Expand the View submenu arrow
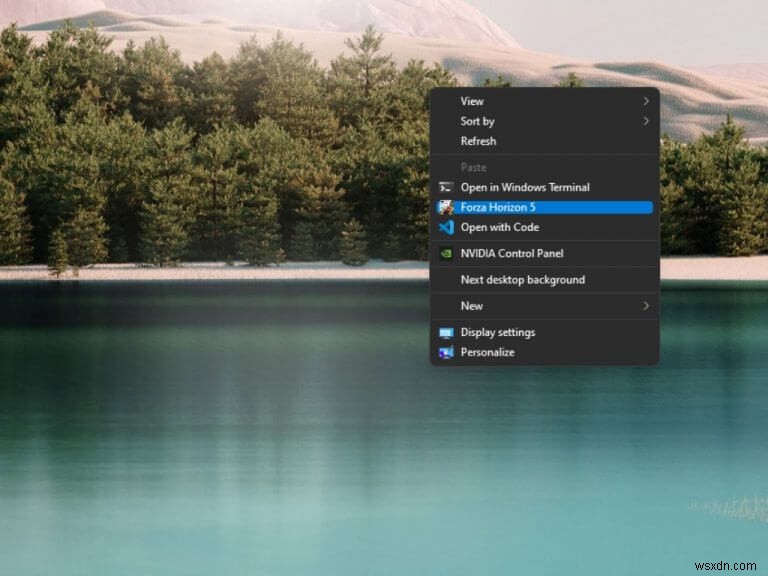 coord(646,101)
